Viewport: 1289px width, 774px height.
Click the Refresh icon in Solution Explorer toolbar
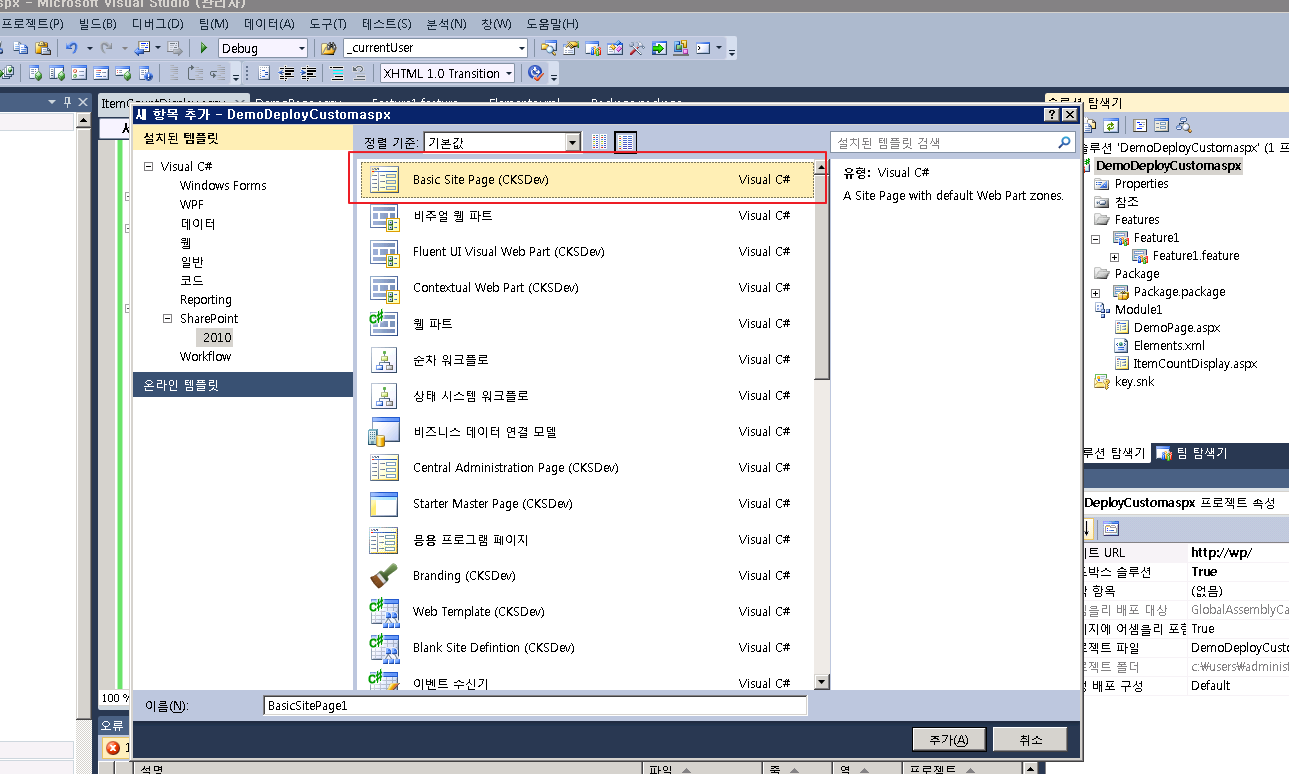click(1111, 125)
